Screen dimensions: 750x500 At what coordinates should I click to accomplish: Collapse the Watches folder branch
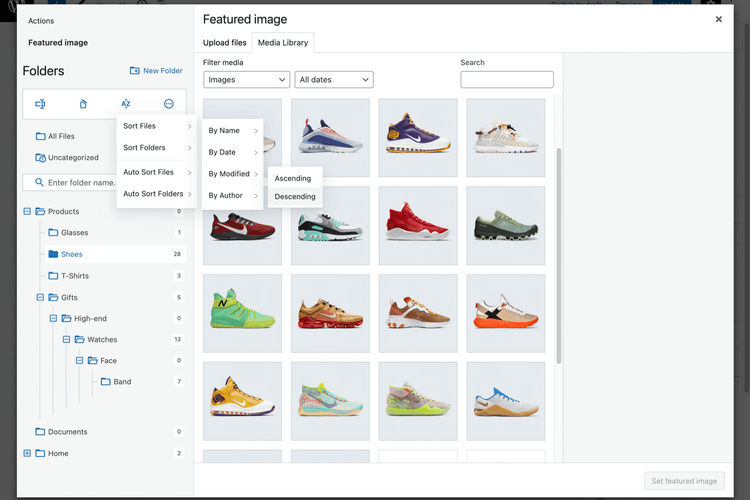click(66, 339)
